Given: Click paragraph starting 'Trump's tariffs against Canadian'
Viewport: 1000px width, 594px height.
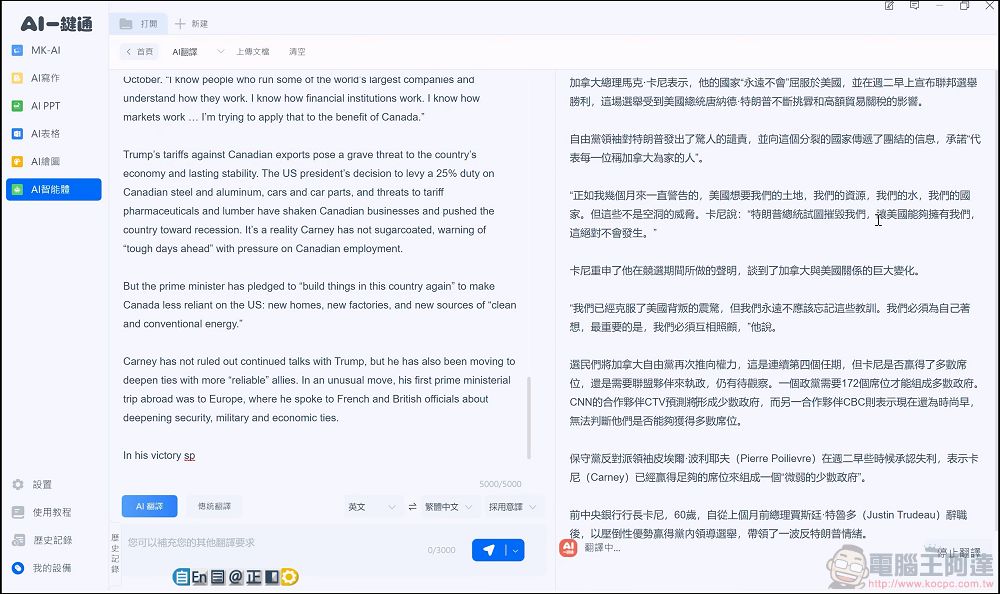Looking at the screenshot, I should click(309, 202).
